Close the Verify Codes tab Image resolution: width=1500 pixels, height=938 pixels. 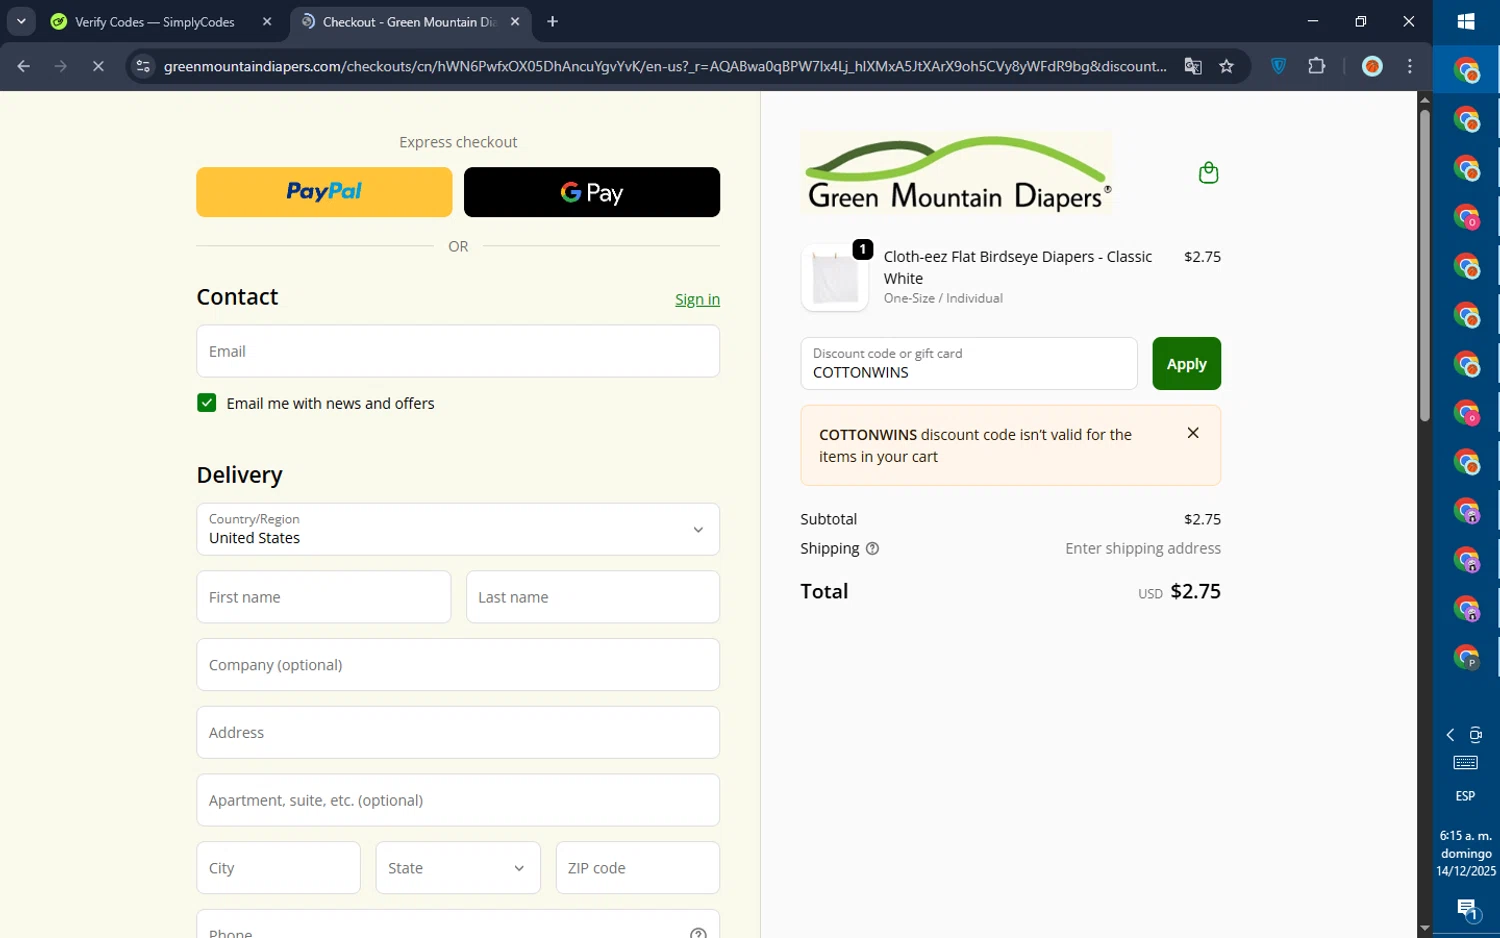[x=267, y=22]
